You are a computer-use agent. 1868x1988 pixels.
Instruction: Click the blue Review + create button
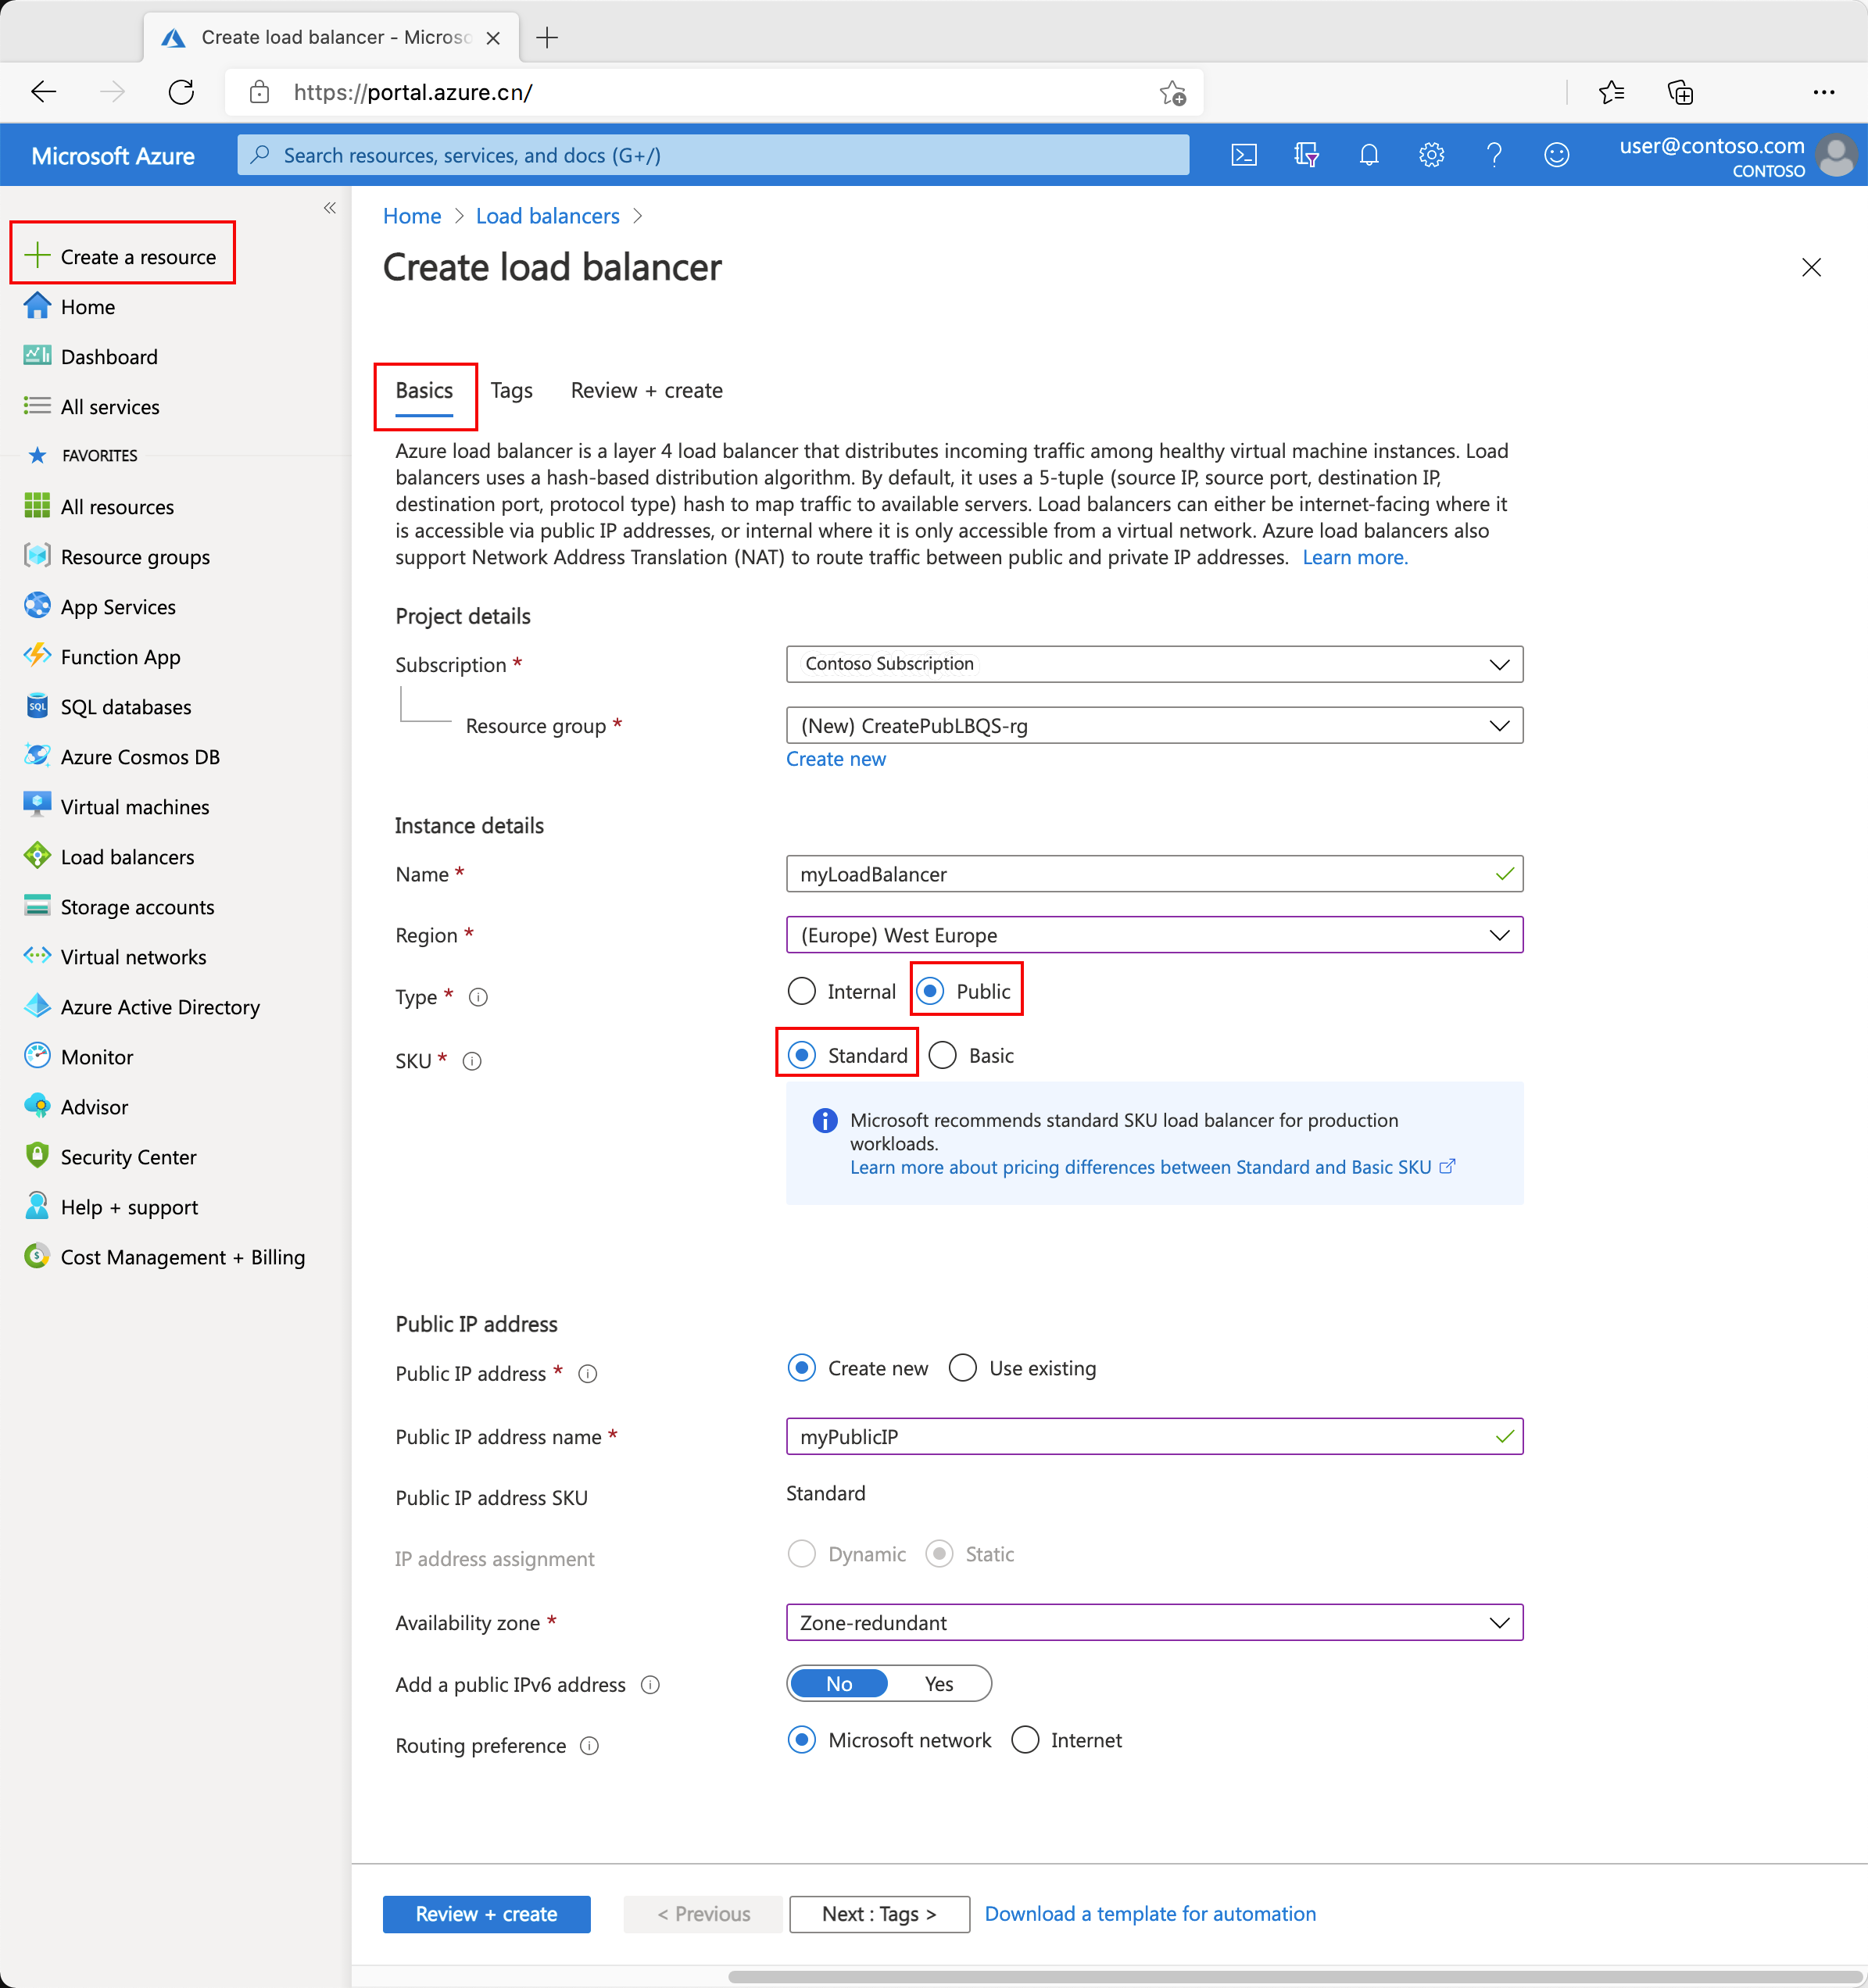[x=486, y=1914]
